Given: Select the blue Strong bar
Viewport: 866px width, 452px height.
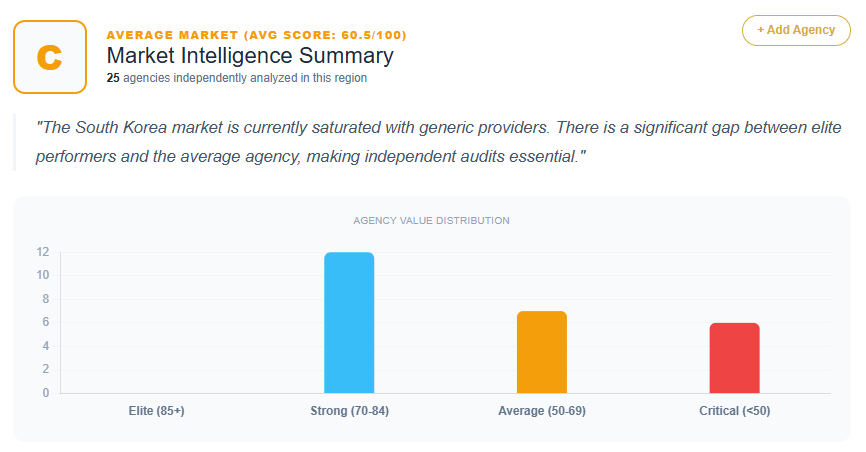Looking at the screenshot, I should tap(349, 322).
